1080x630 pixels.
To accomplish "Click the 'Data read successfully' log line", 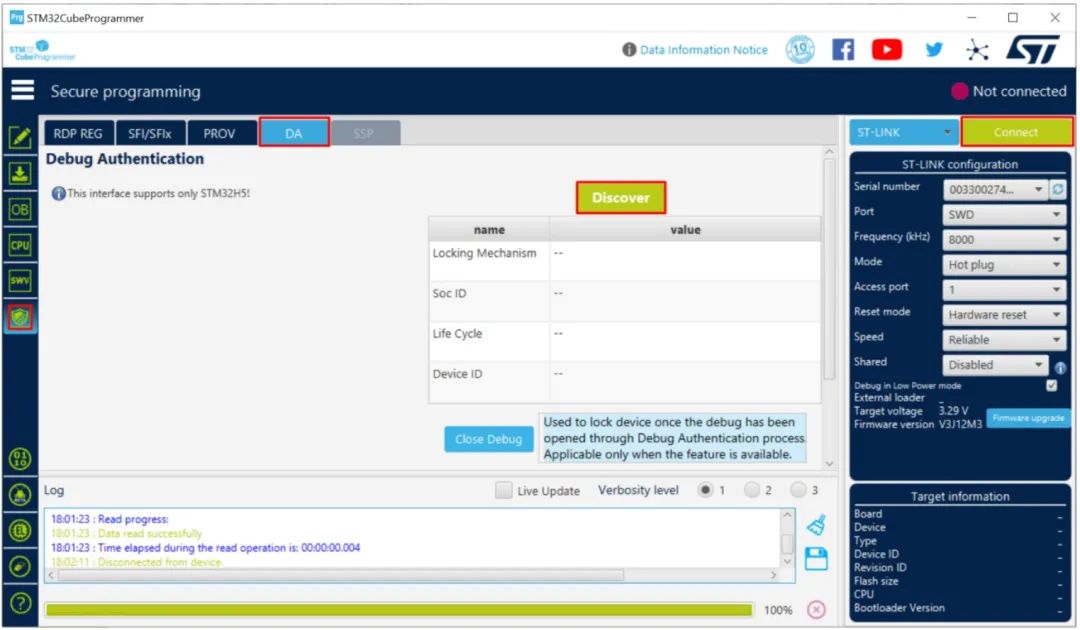I will [126, 534].
